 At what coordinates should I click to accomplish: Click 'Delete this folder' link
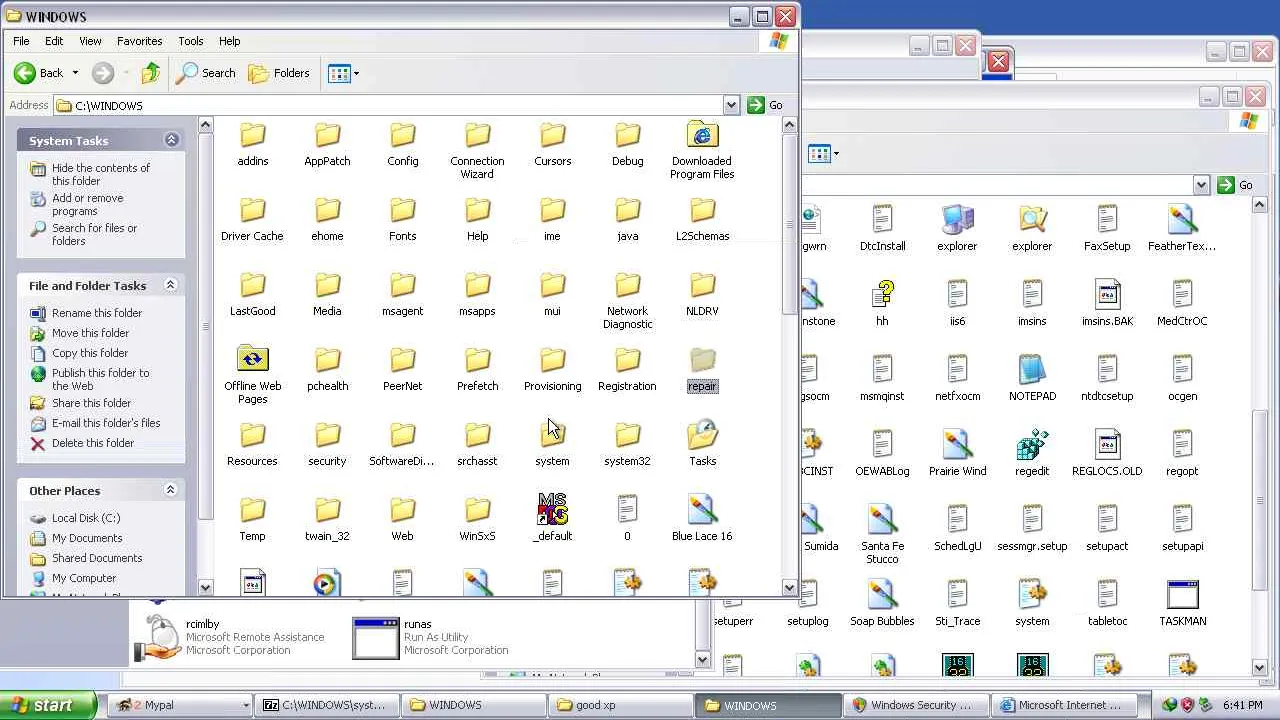point(93,443)
